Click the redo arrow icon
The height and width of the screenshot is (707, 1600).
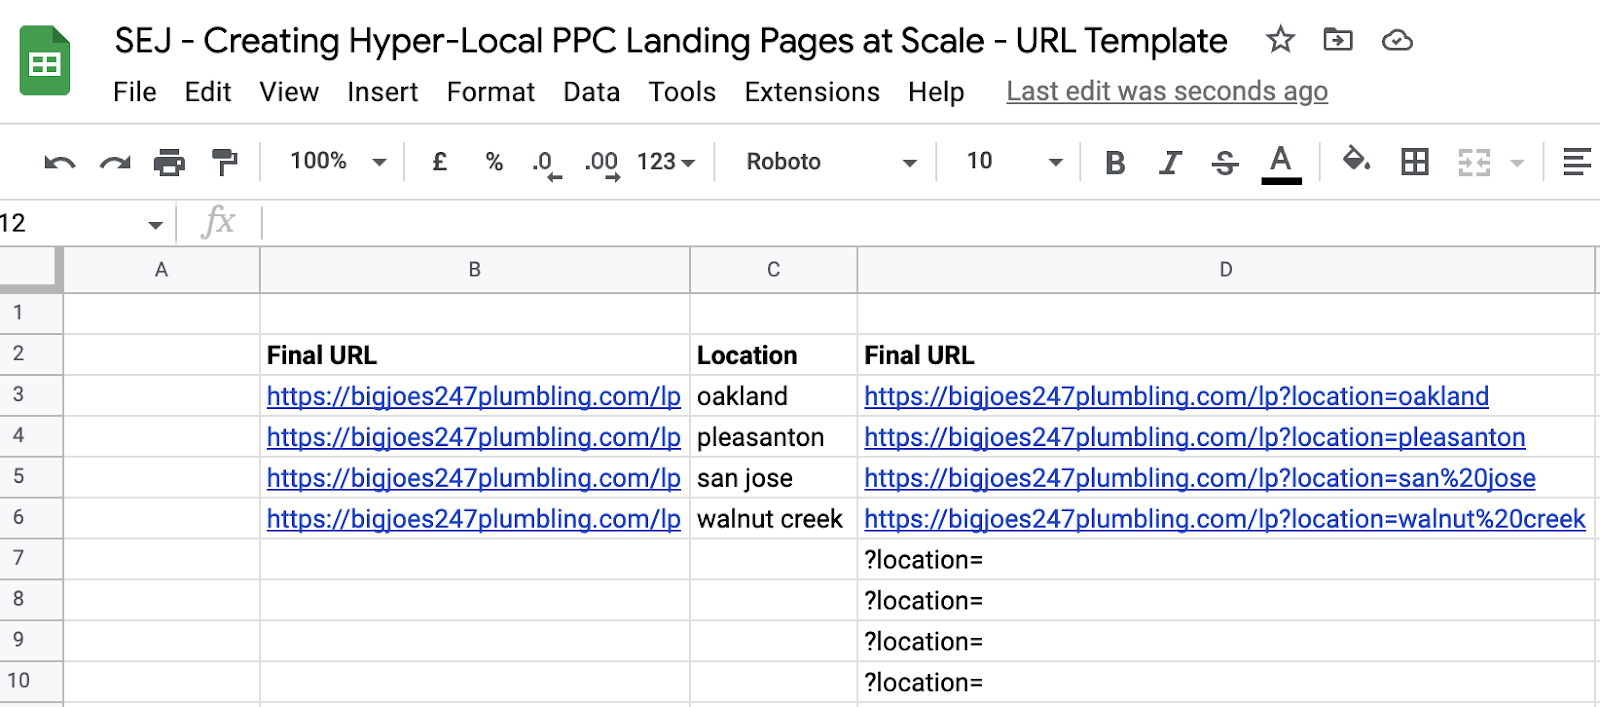tap(115, 162)
